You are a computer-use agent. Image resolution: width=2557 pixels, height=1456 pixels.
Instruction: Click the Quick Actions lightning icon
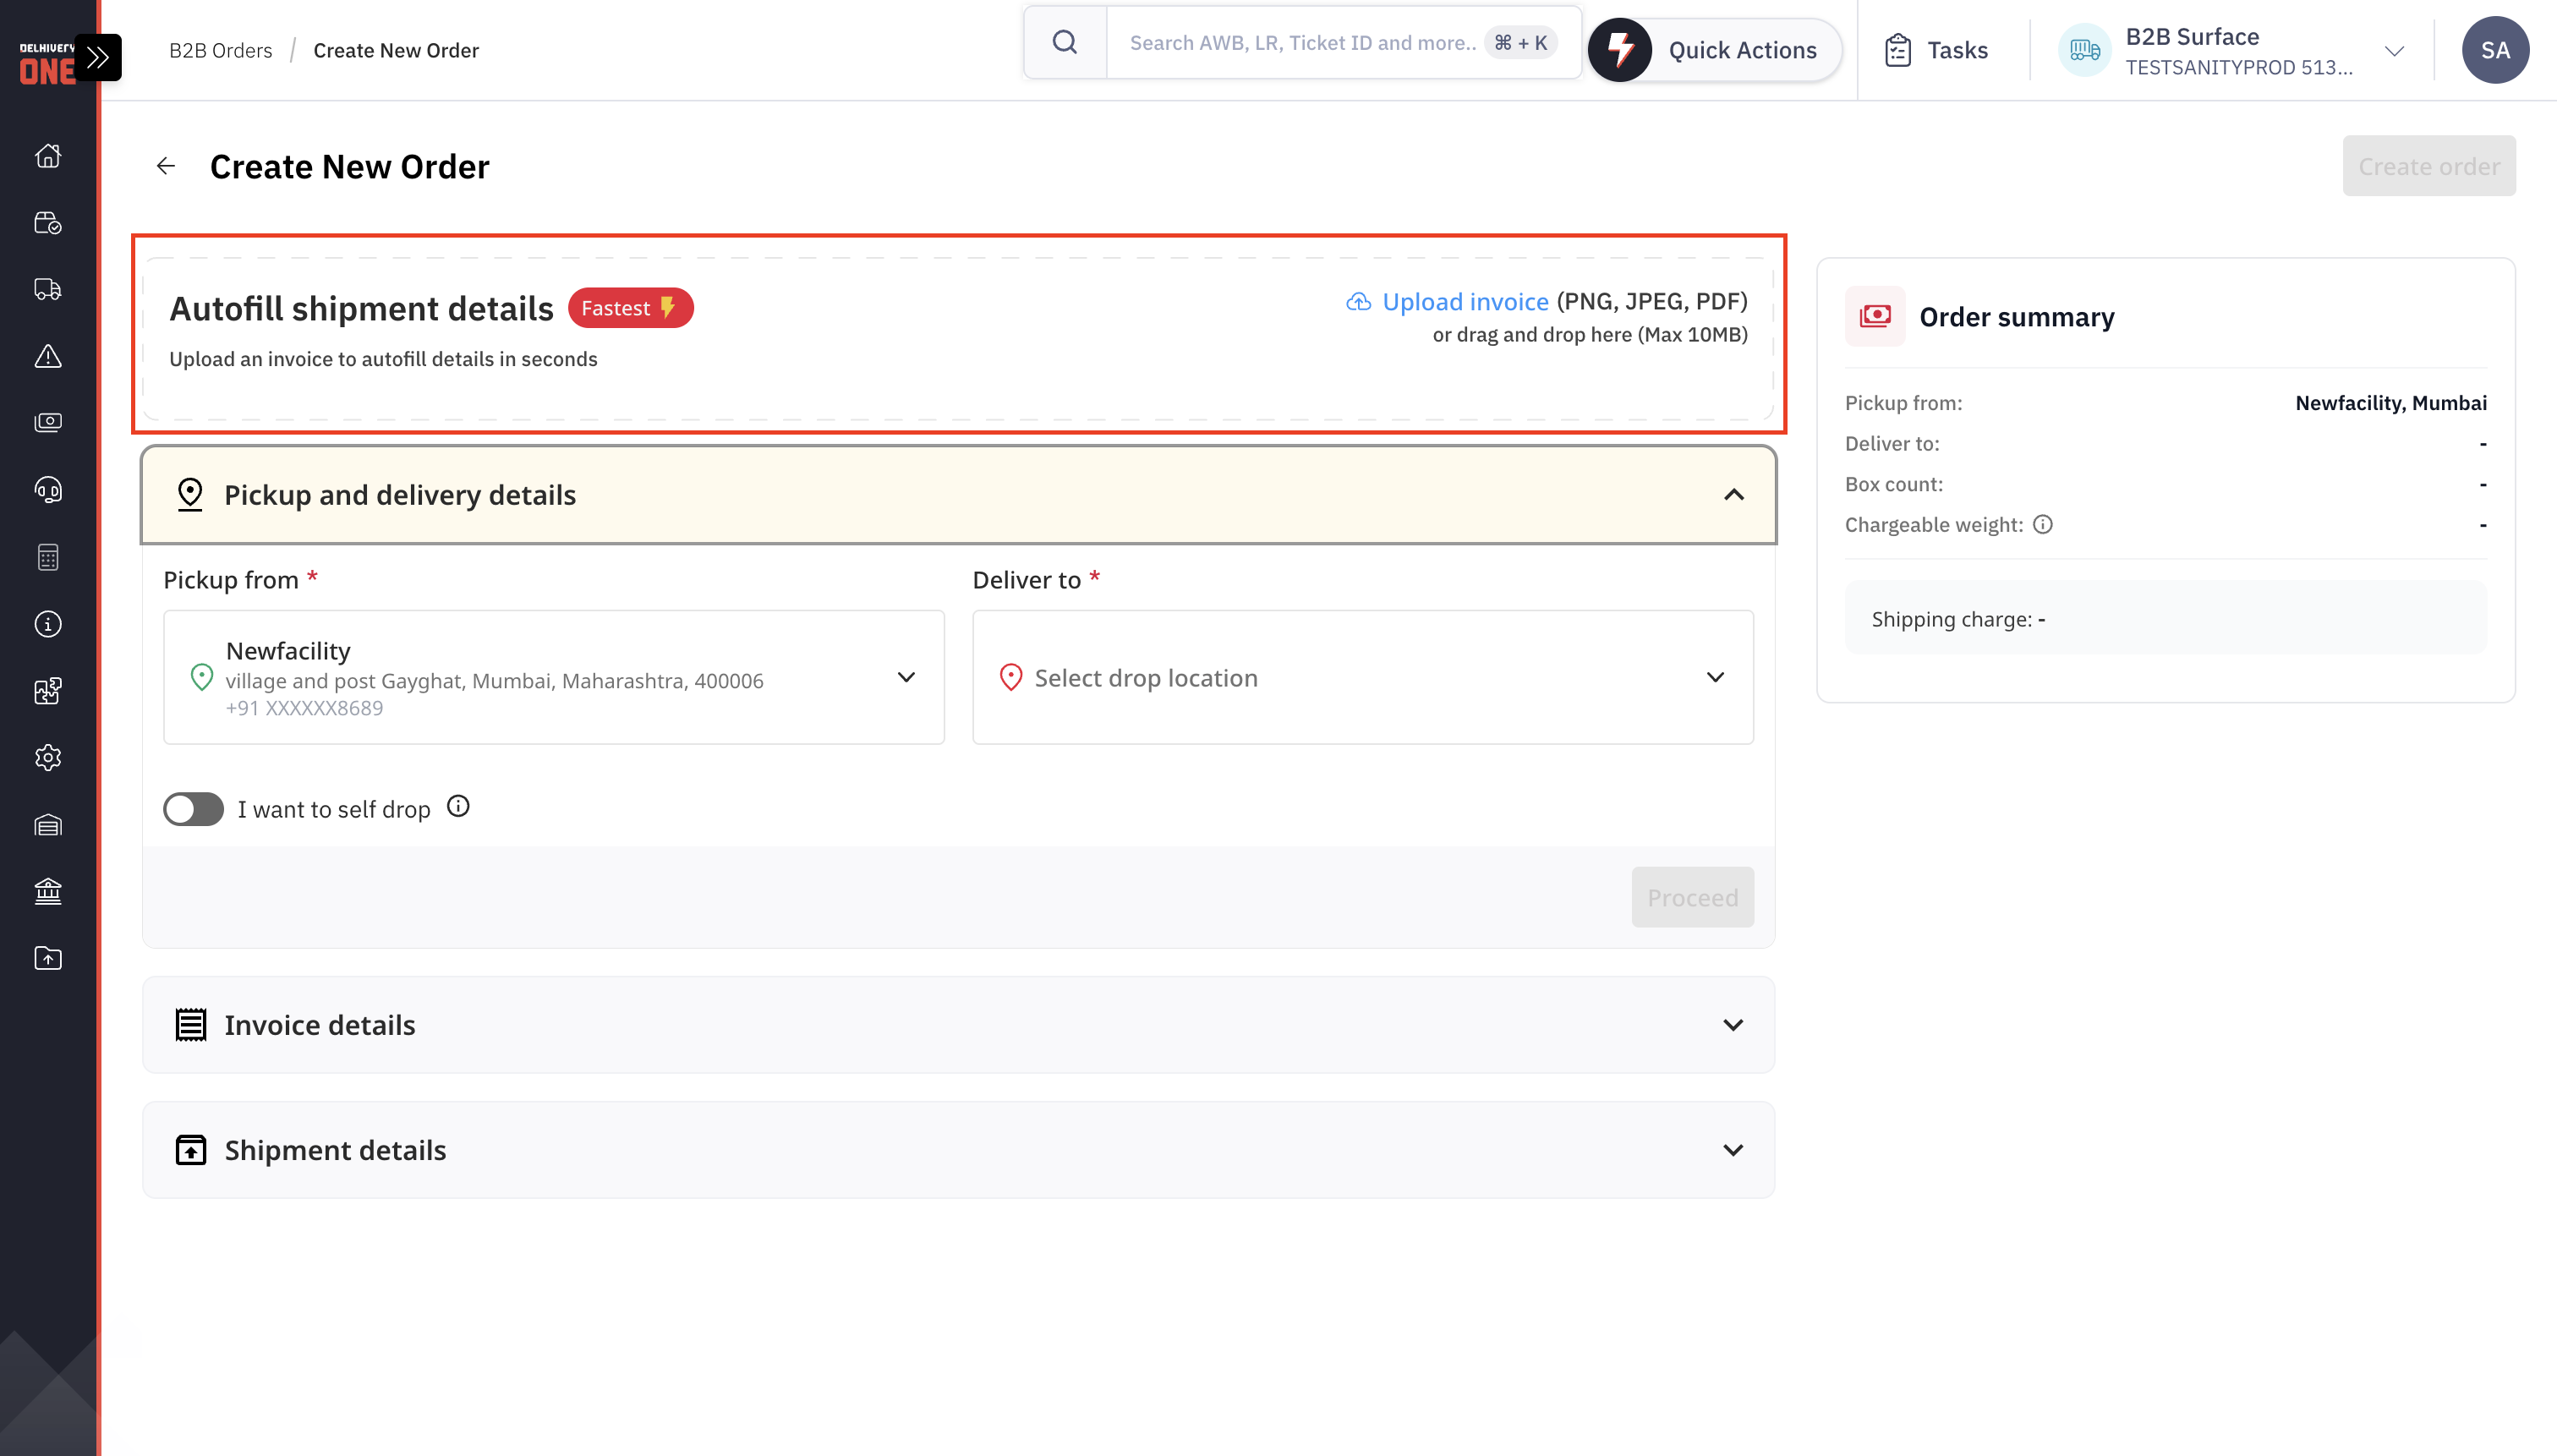[1620, 50]
